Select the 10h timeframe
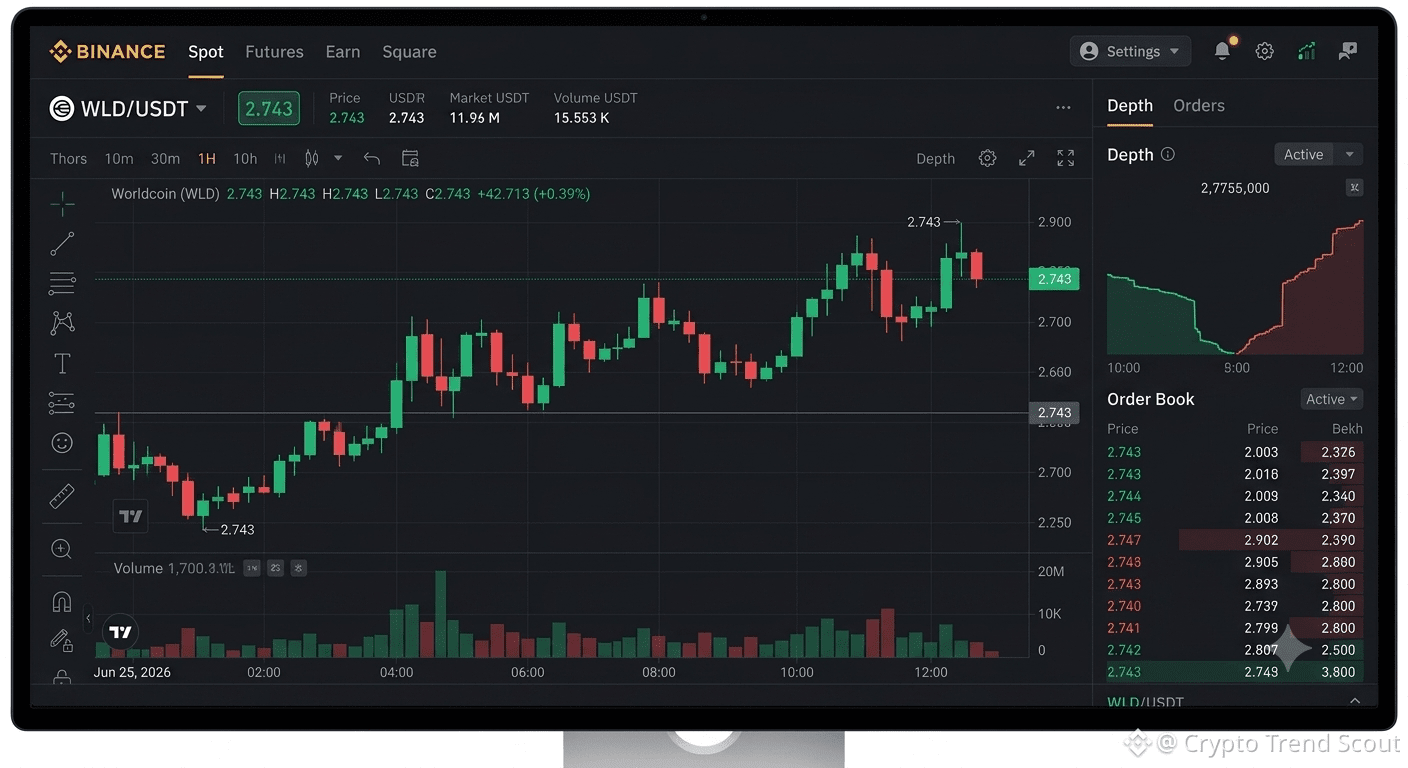The width and height of the screenshot is (1408, 768). coord(245,158)
